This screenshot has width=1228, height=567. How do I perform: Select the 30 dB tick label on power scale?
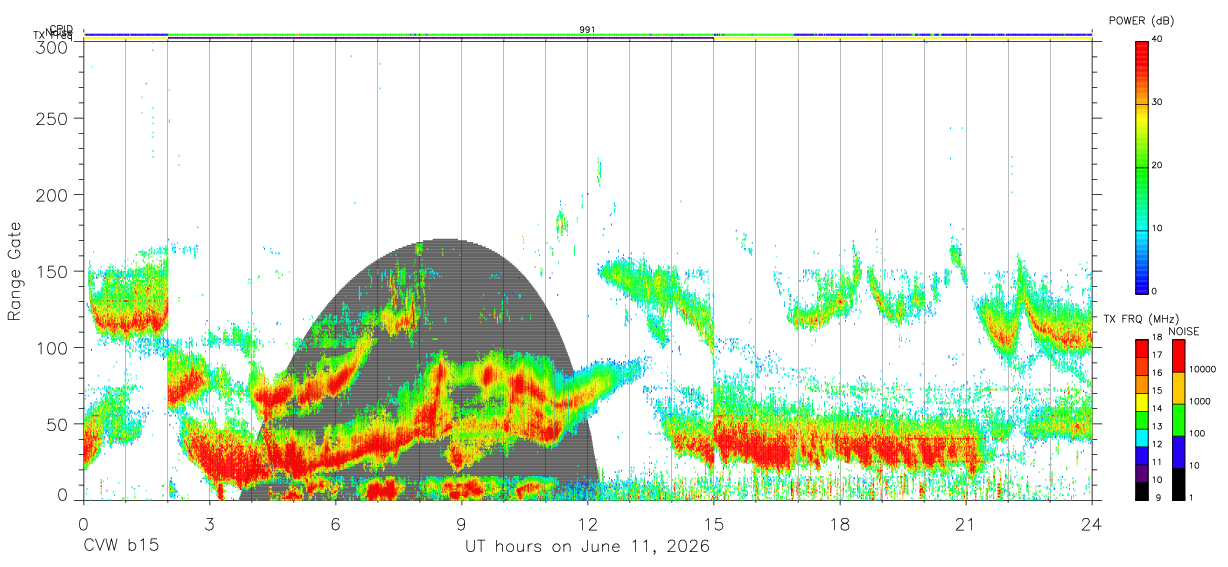click(x=1158, y=102)
